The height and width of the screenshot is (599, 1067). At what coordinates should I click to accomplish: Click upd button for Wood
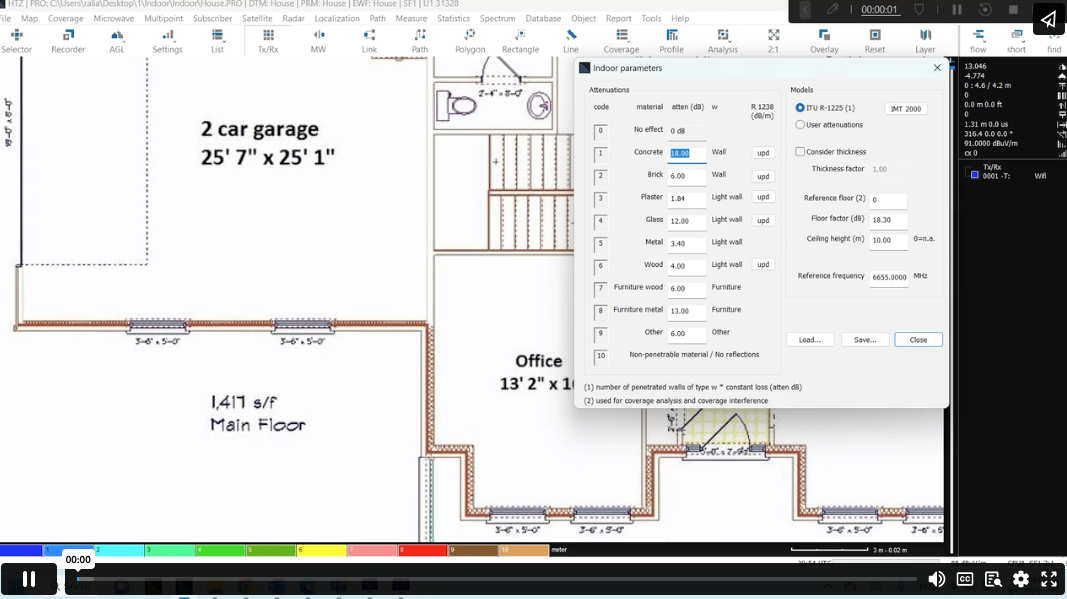764,265
